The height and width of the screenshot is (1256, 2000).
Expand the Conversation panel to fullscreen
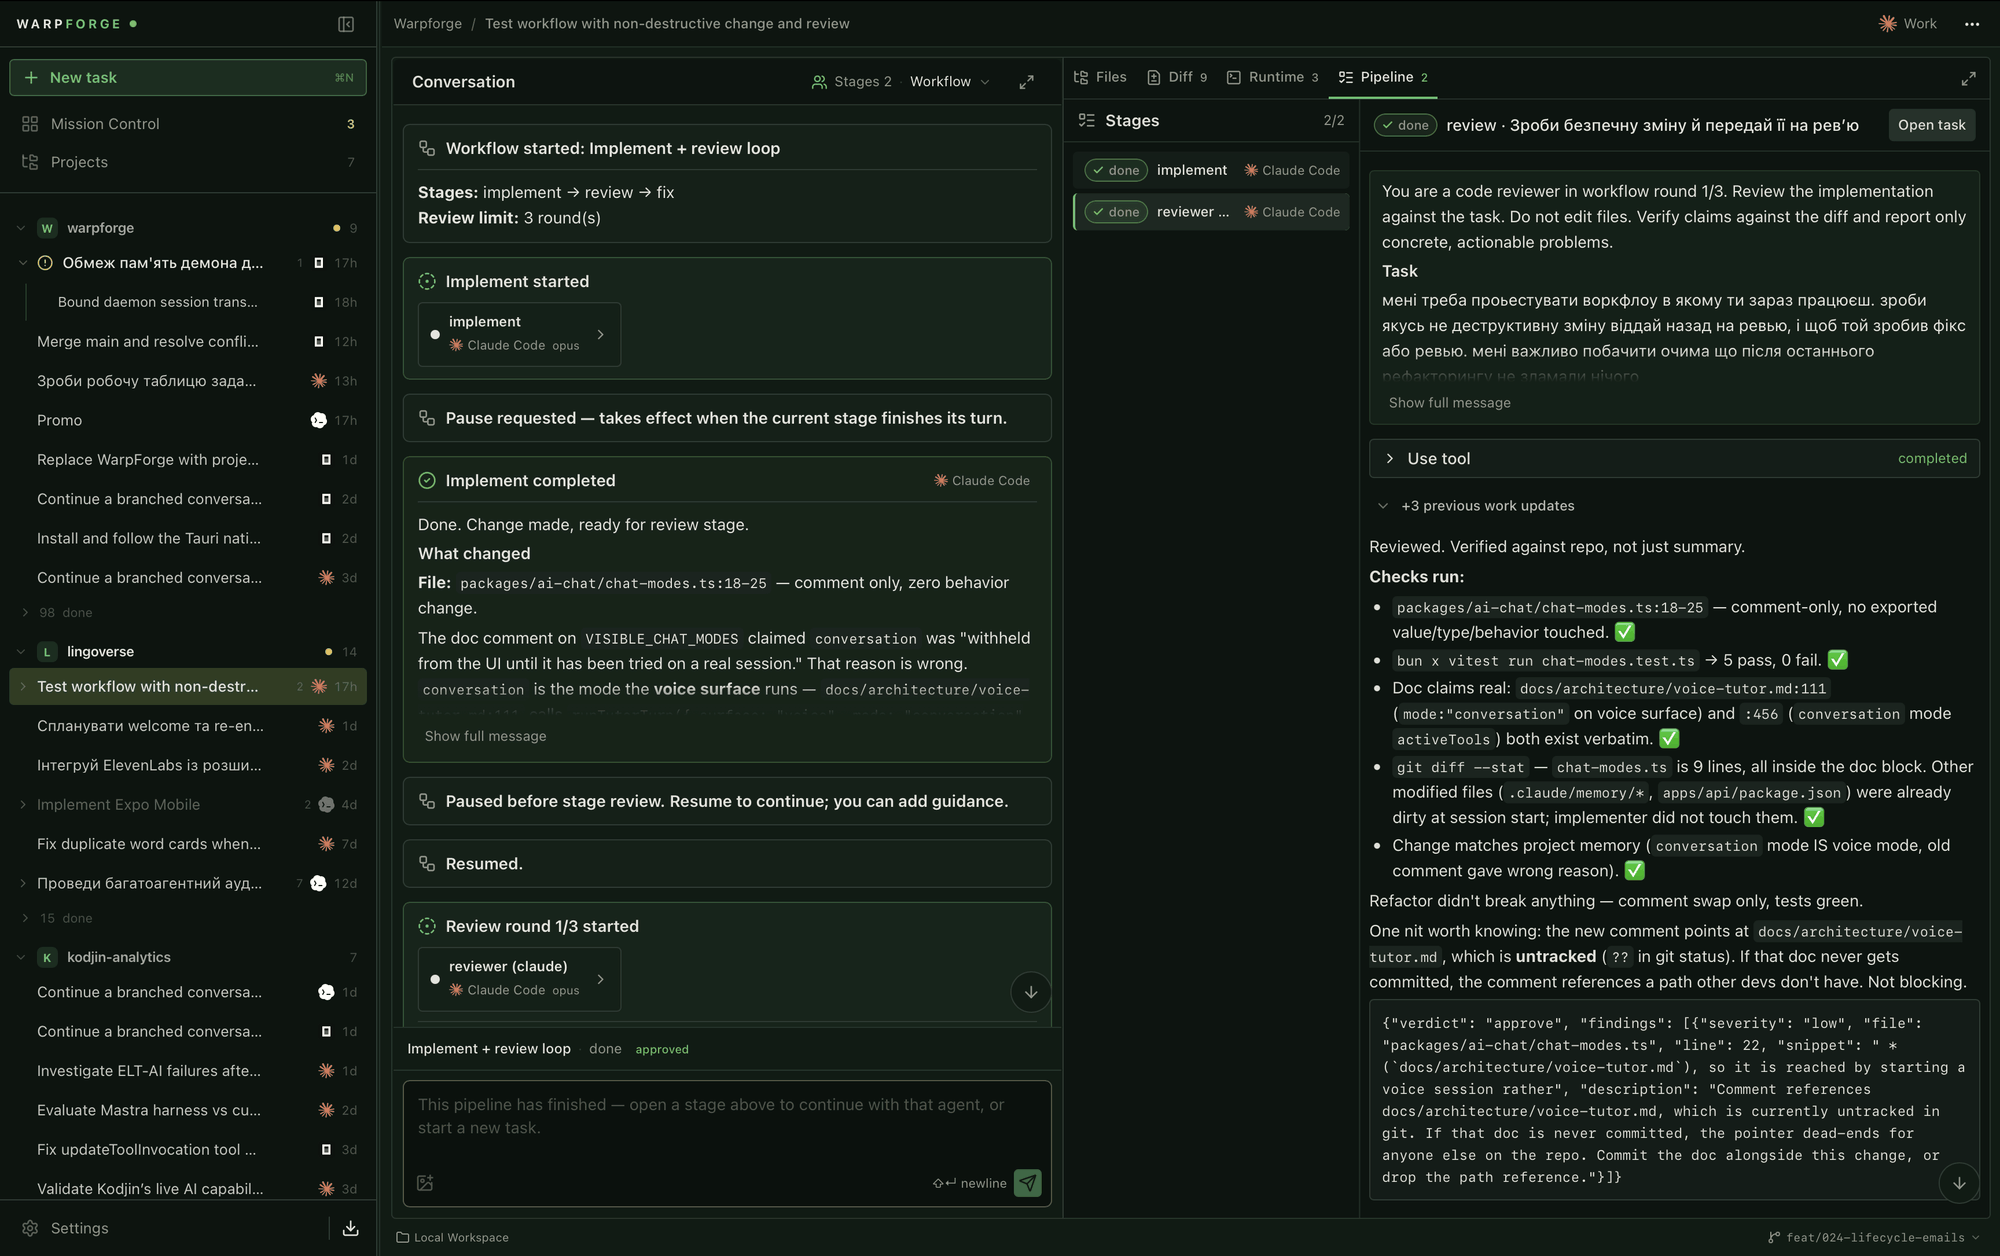pyautogui.click(x=1026, y=82)
